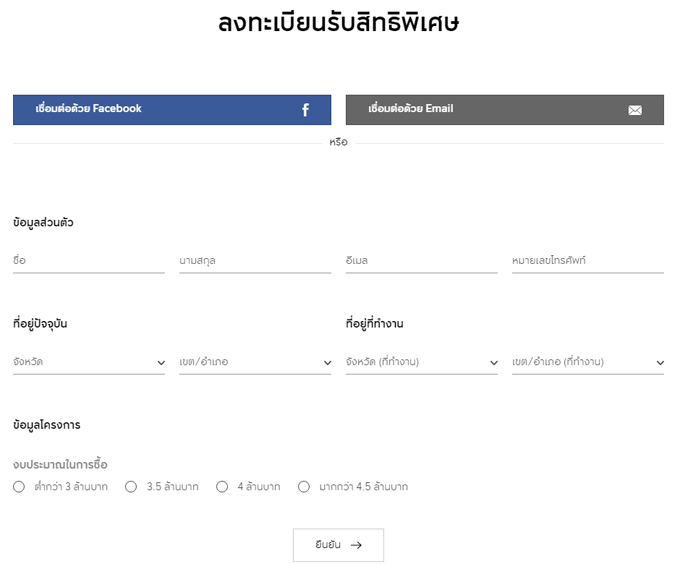Select มากกว่า 4.5 ล้านบาท budget option
Viewport: 680px width, 564px height.
[304, 487]
